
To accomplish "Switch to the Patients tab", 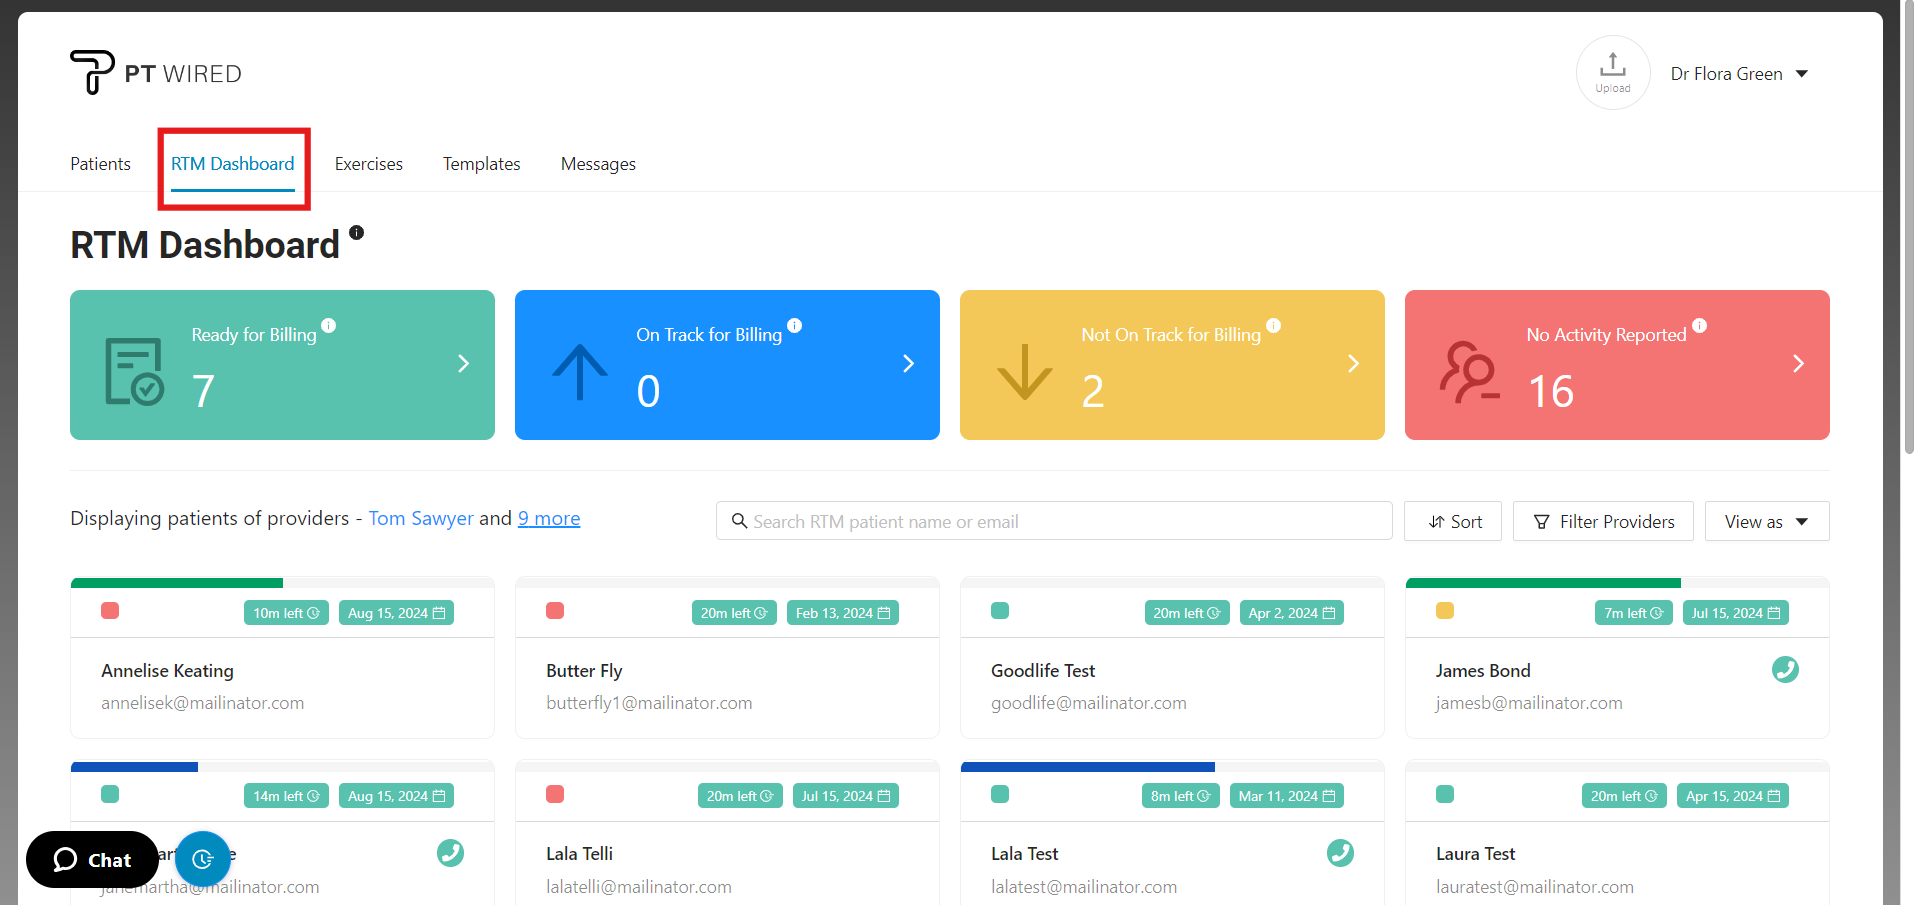I will coord(100,163).
